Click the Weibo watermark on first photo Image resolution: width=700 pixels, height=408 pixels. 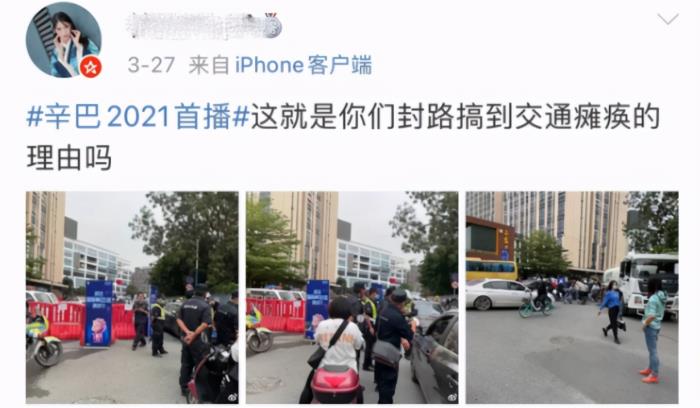232,396
